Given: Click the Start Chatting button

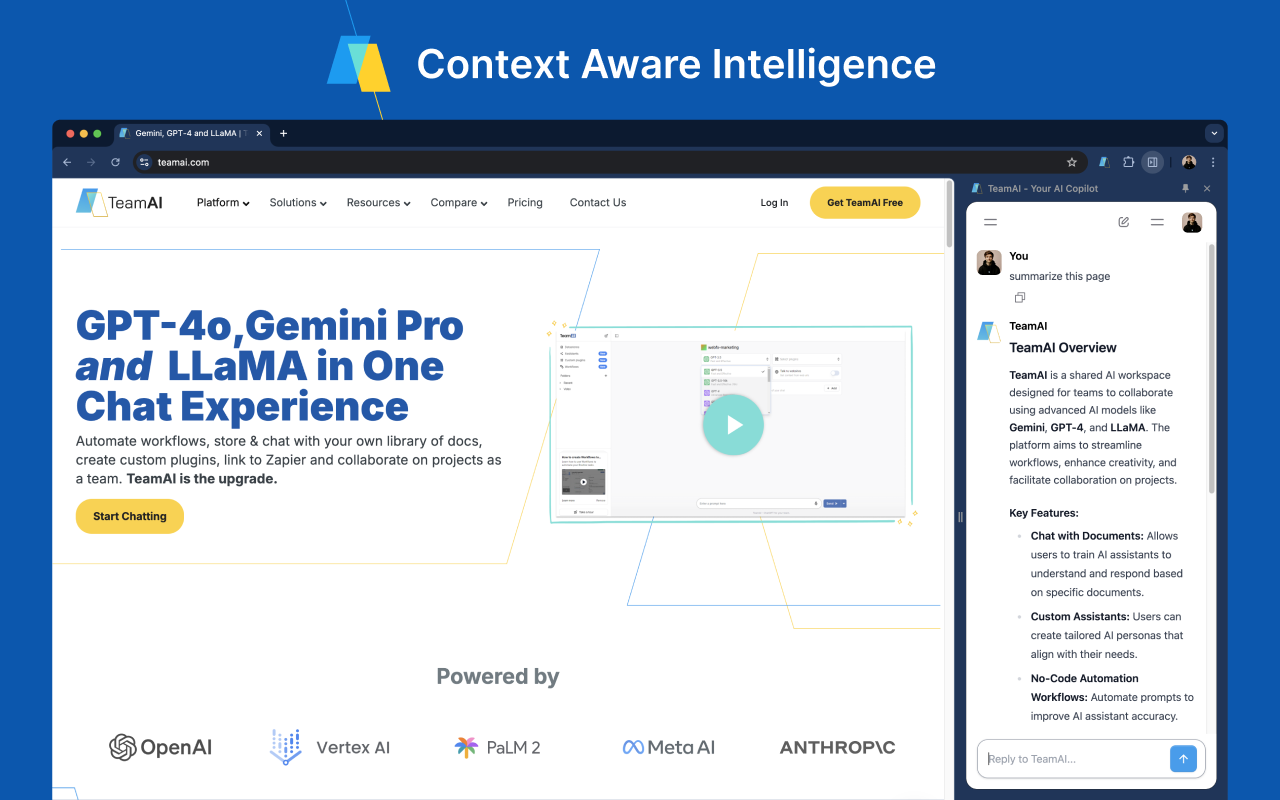Looking at the screenshot, I should pyautogui.click(x=129, y=516).
